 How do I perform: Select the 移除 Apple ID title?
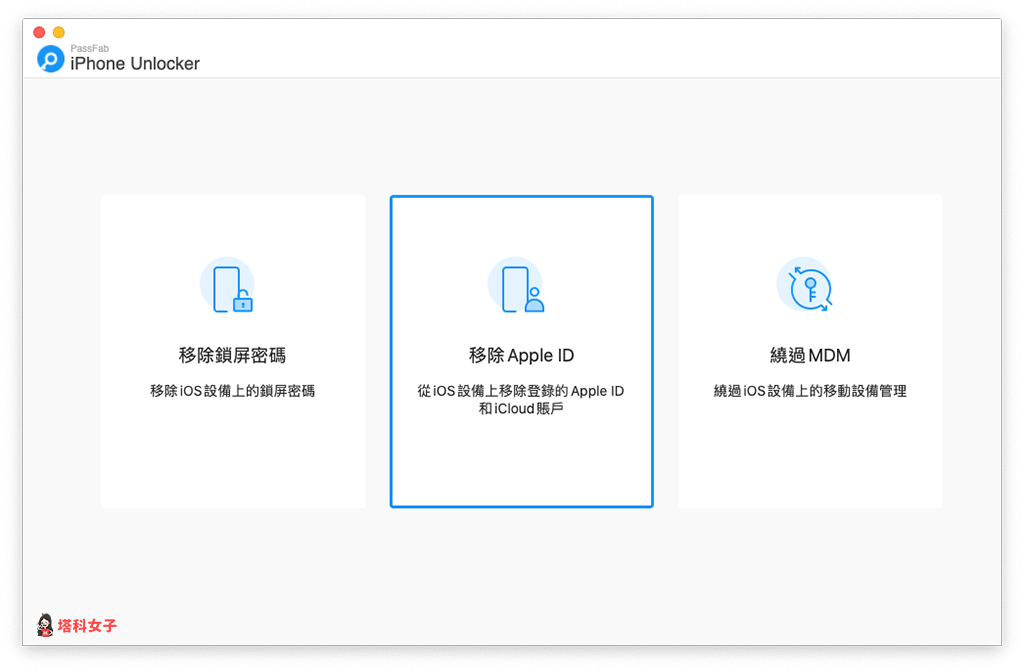coord(521,355)
